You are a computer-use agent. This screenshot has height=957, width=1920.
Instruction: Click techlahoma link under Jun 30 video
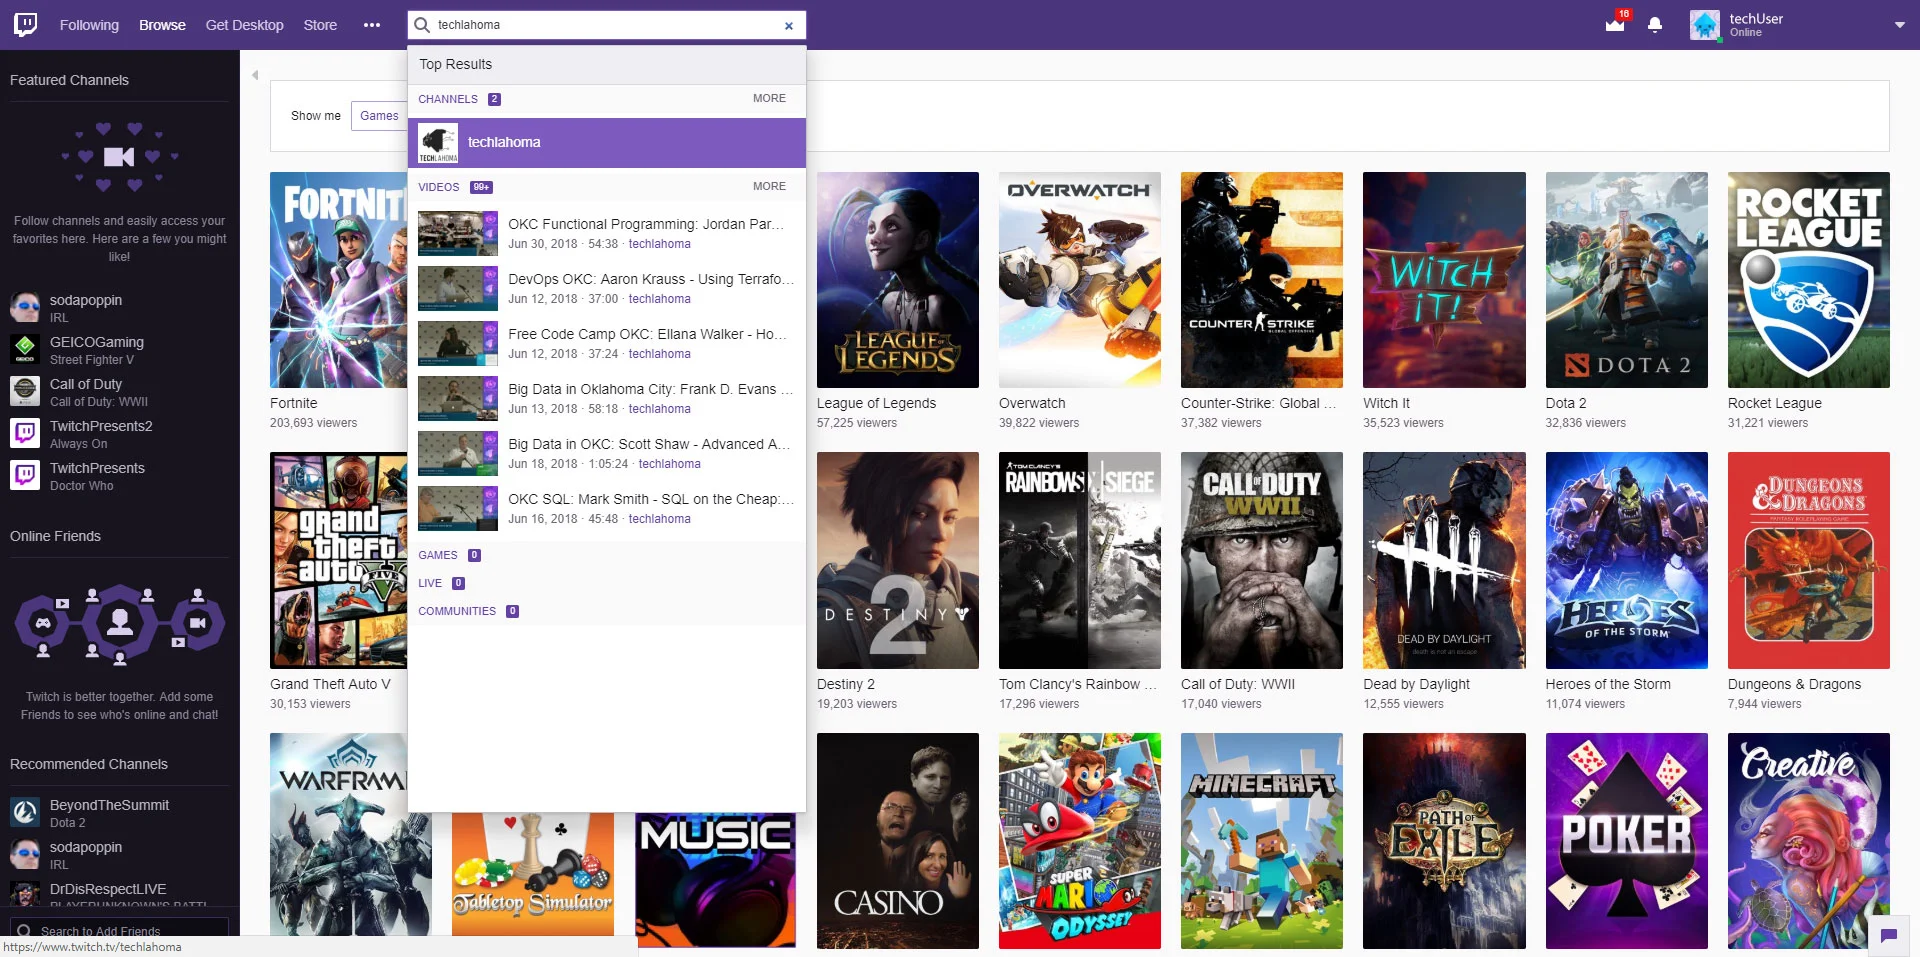coord(659,244)
